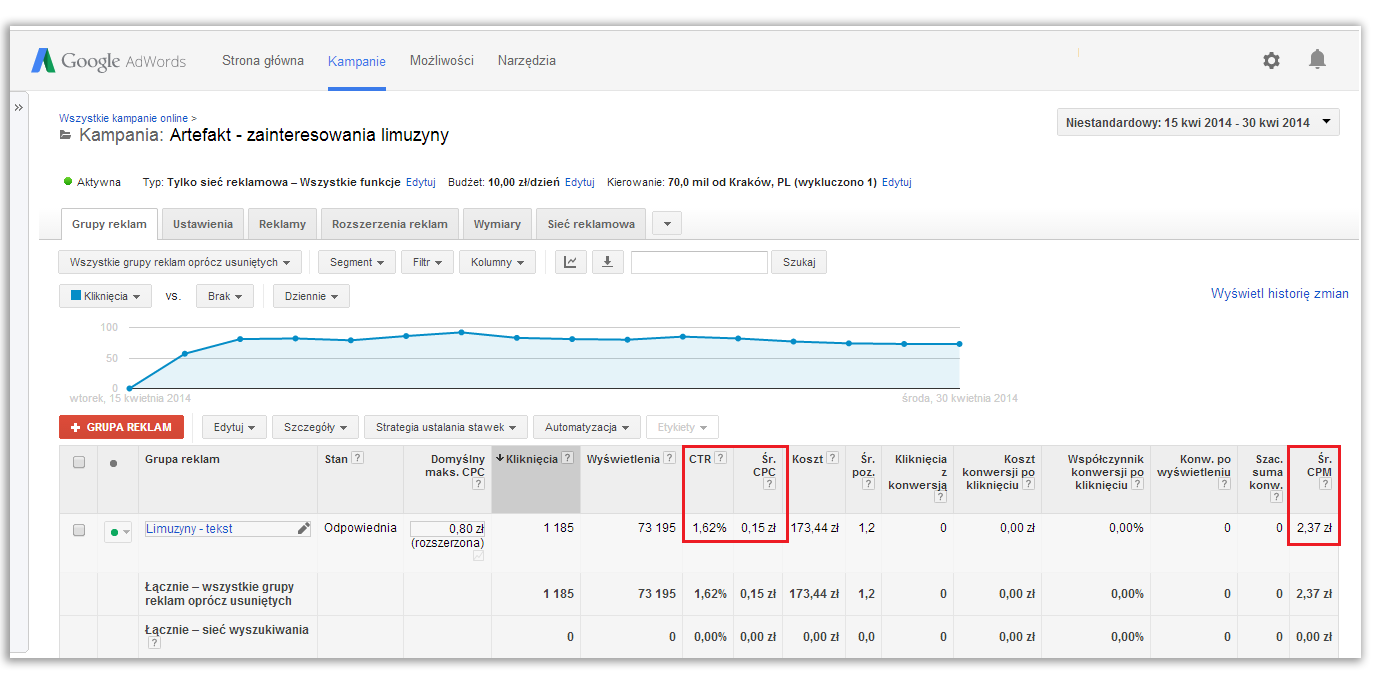Open the help icon under Szac. suma konw.

tap(1276, 497)
